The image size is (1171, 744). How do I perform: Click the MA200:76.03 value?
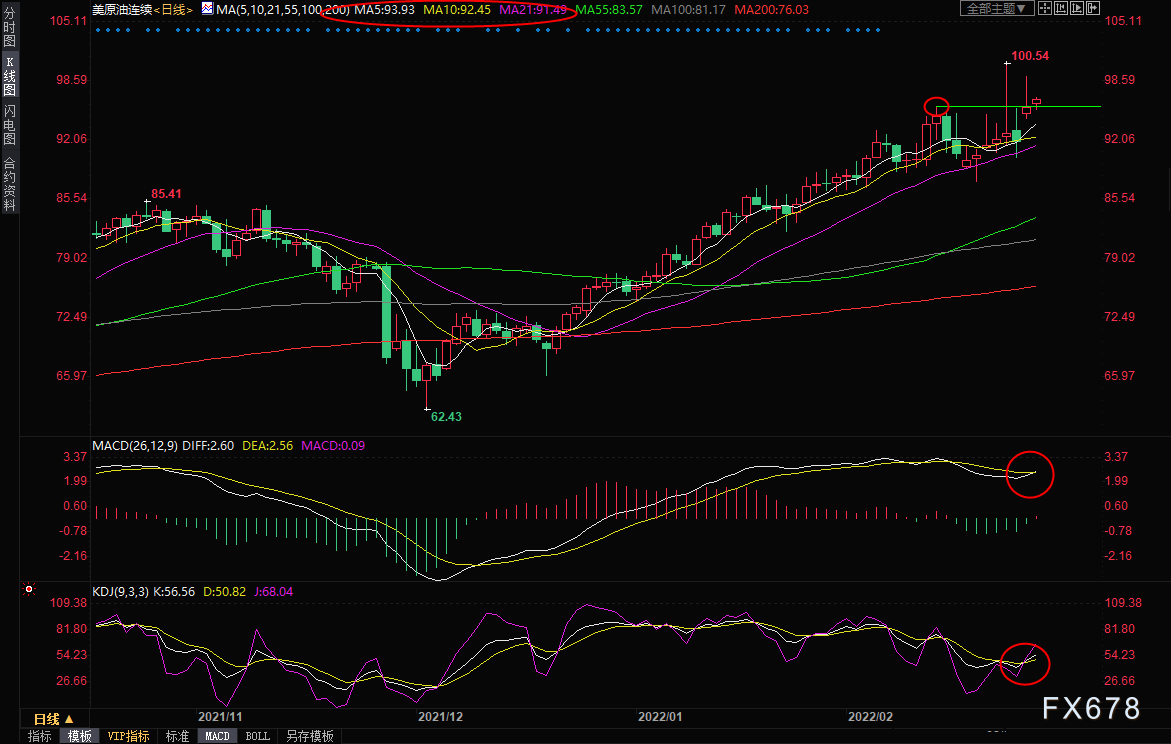point(771,10)
